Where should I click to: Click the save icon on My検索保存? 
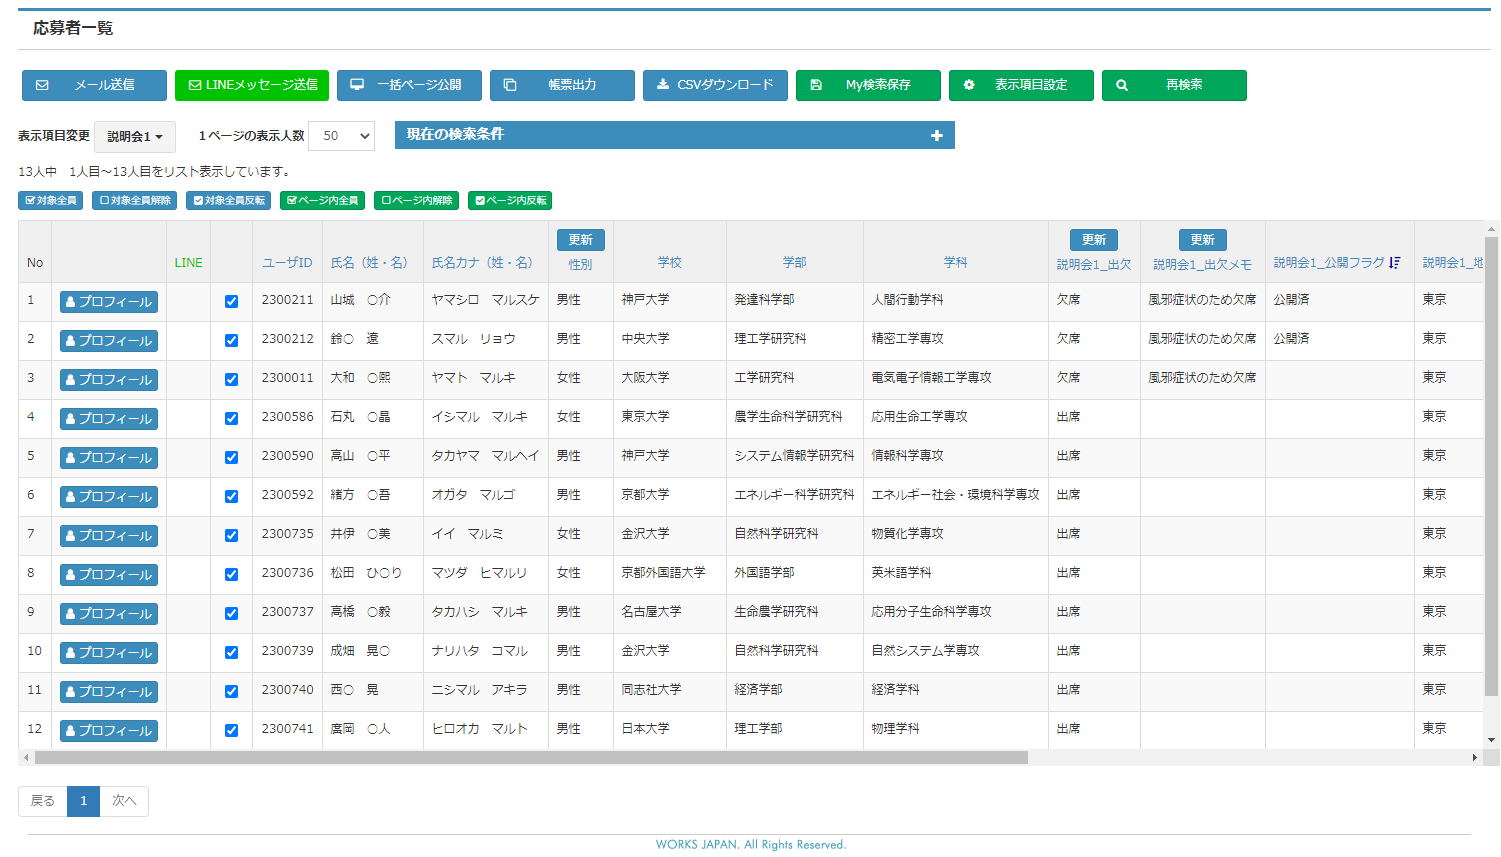point(816,85)
